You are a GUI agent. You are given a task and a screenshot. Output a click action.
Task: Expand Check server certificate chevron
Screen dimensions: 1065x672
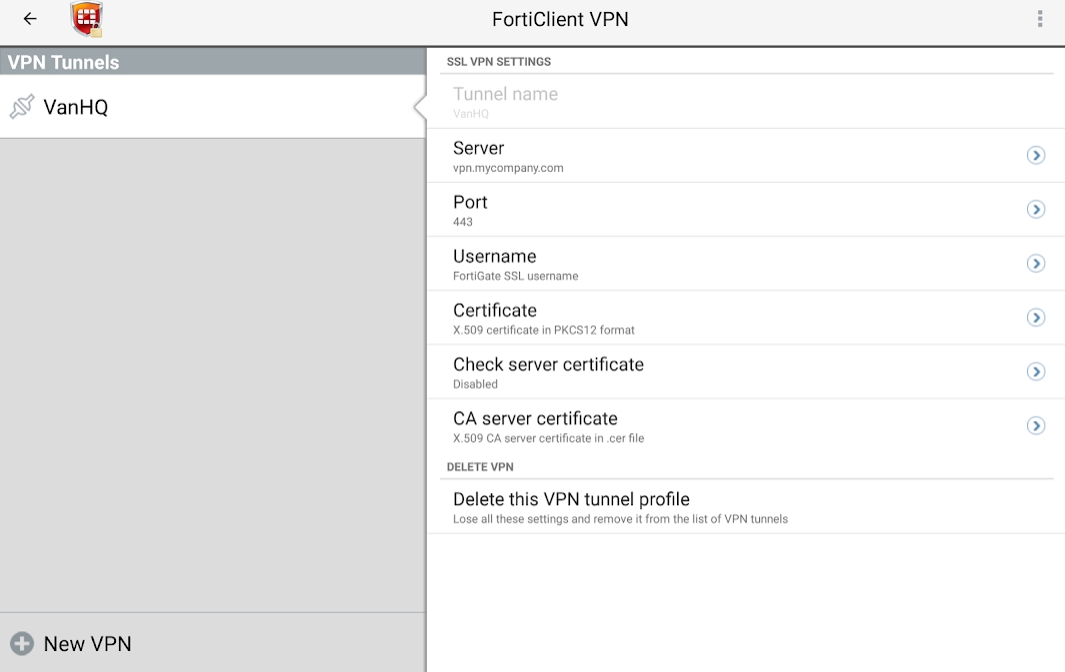(1036, 371)
